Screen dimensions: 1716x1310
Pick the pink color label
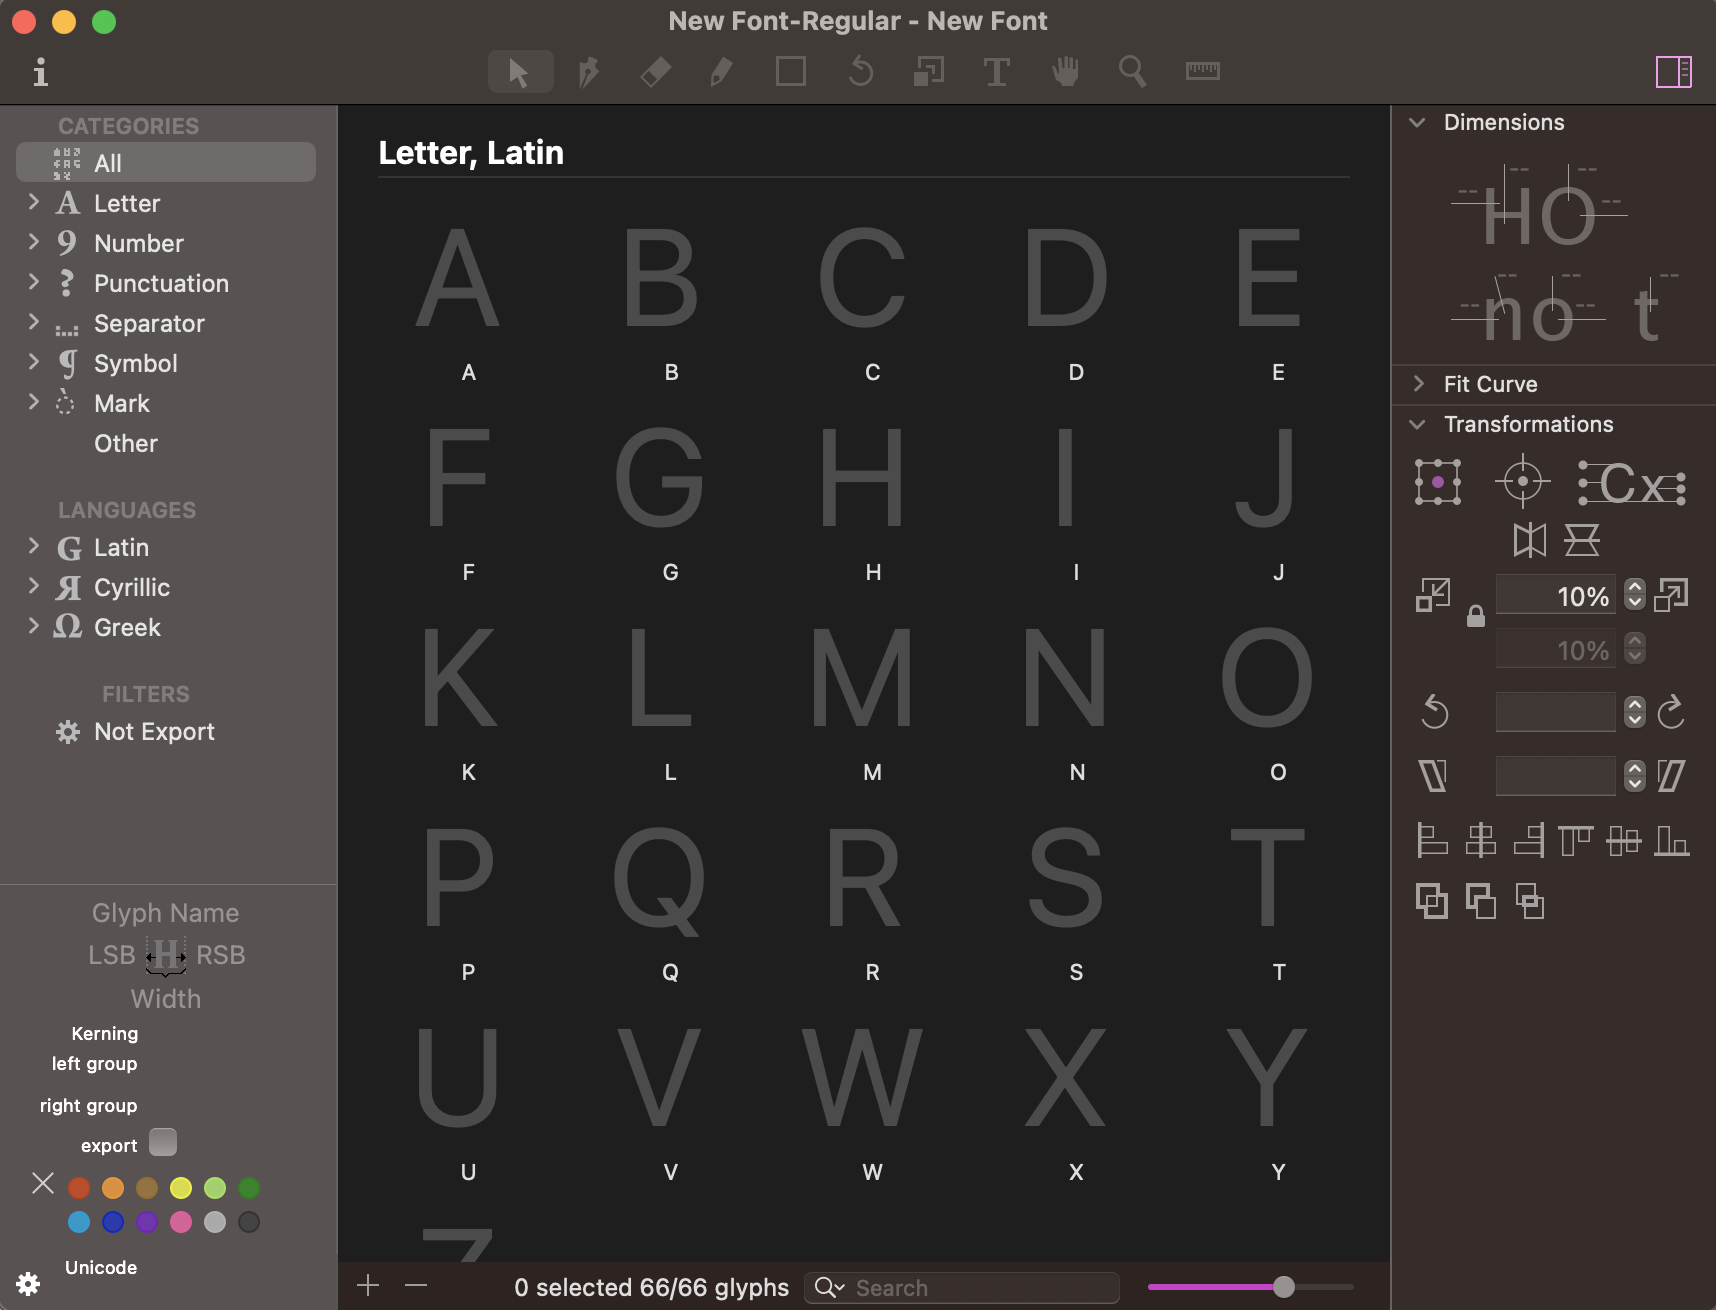(181, 1222)
